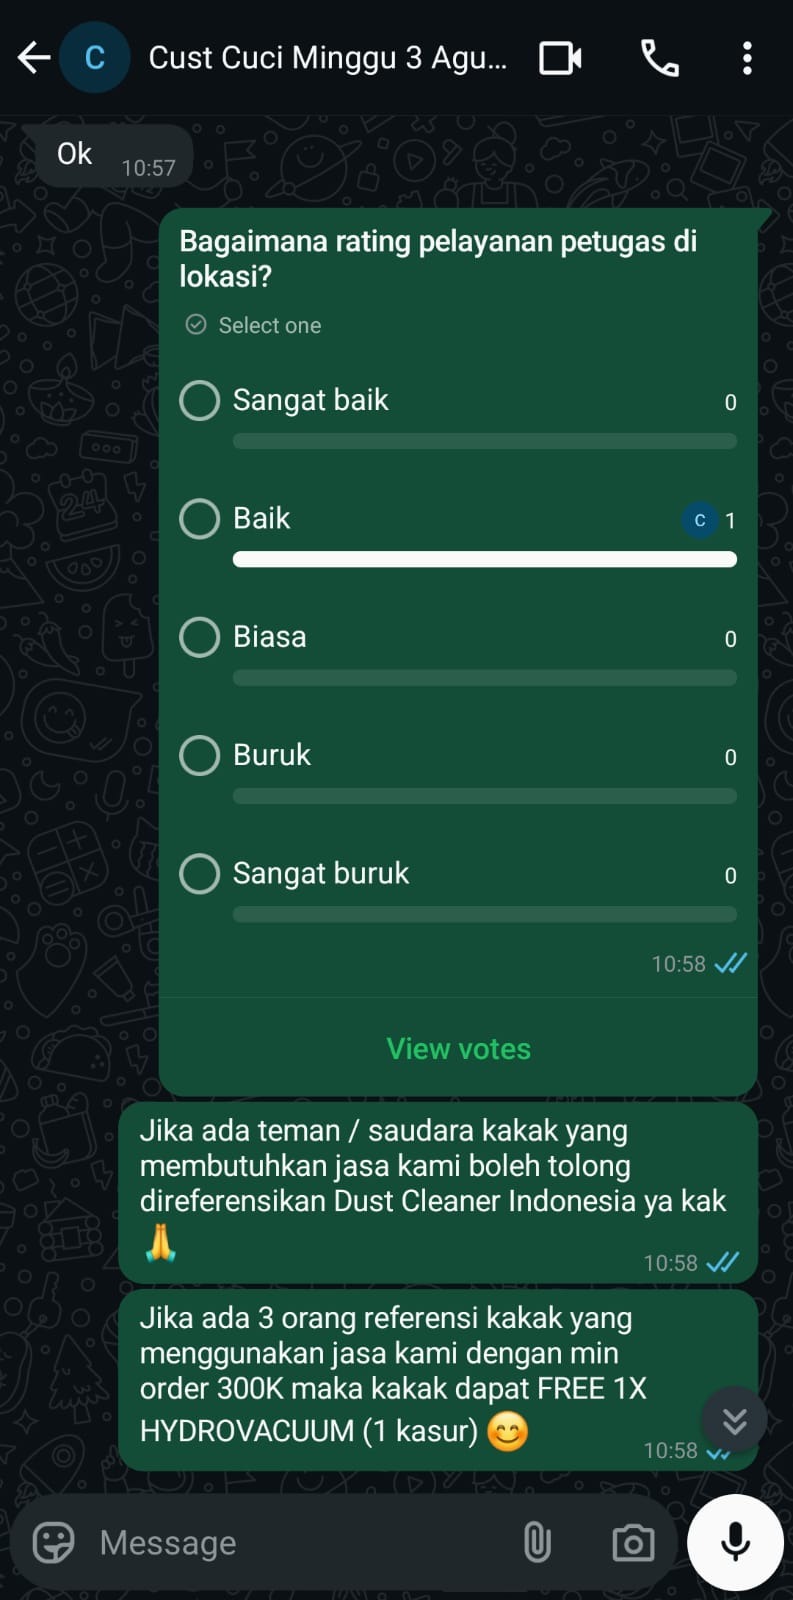Viewport: 793px width, 1600px height.
Task: Open the contact's "C" profile avatar
Action: tap(95, 58)
